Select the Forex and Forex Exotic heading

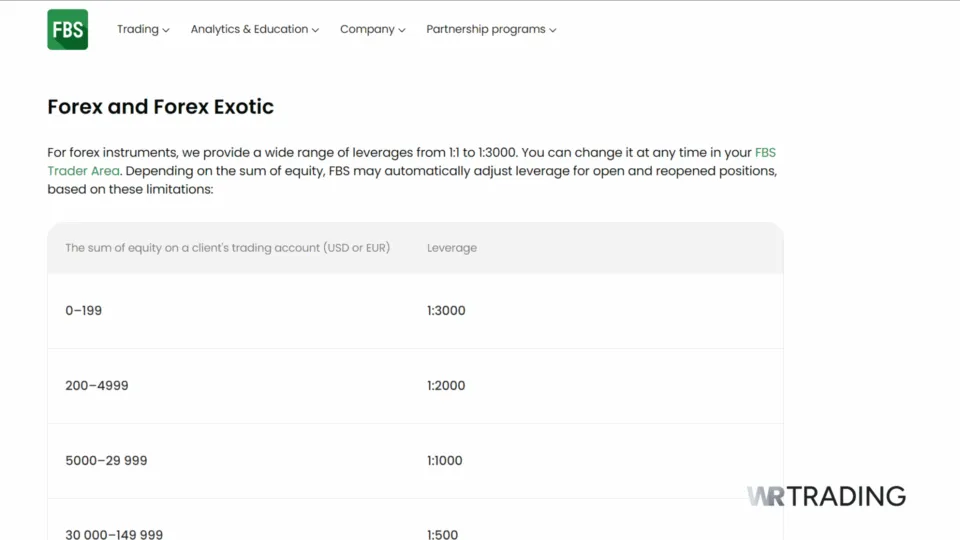click(160, 107)
